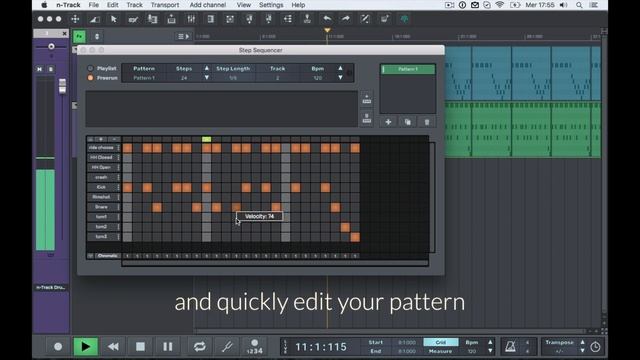640x360 pixels.
Task: Click the Record button in the transport bar
Action: tap(58, 347)
